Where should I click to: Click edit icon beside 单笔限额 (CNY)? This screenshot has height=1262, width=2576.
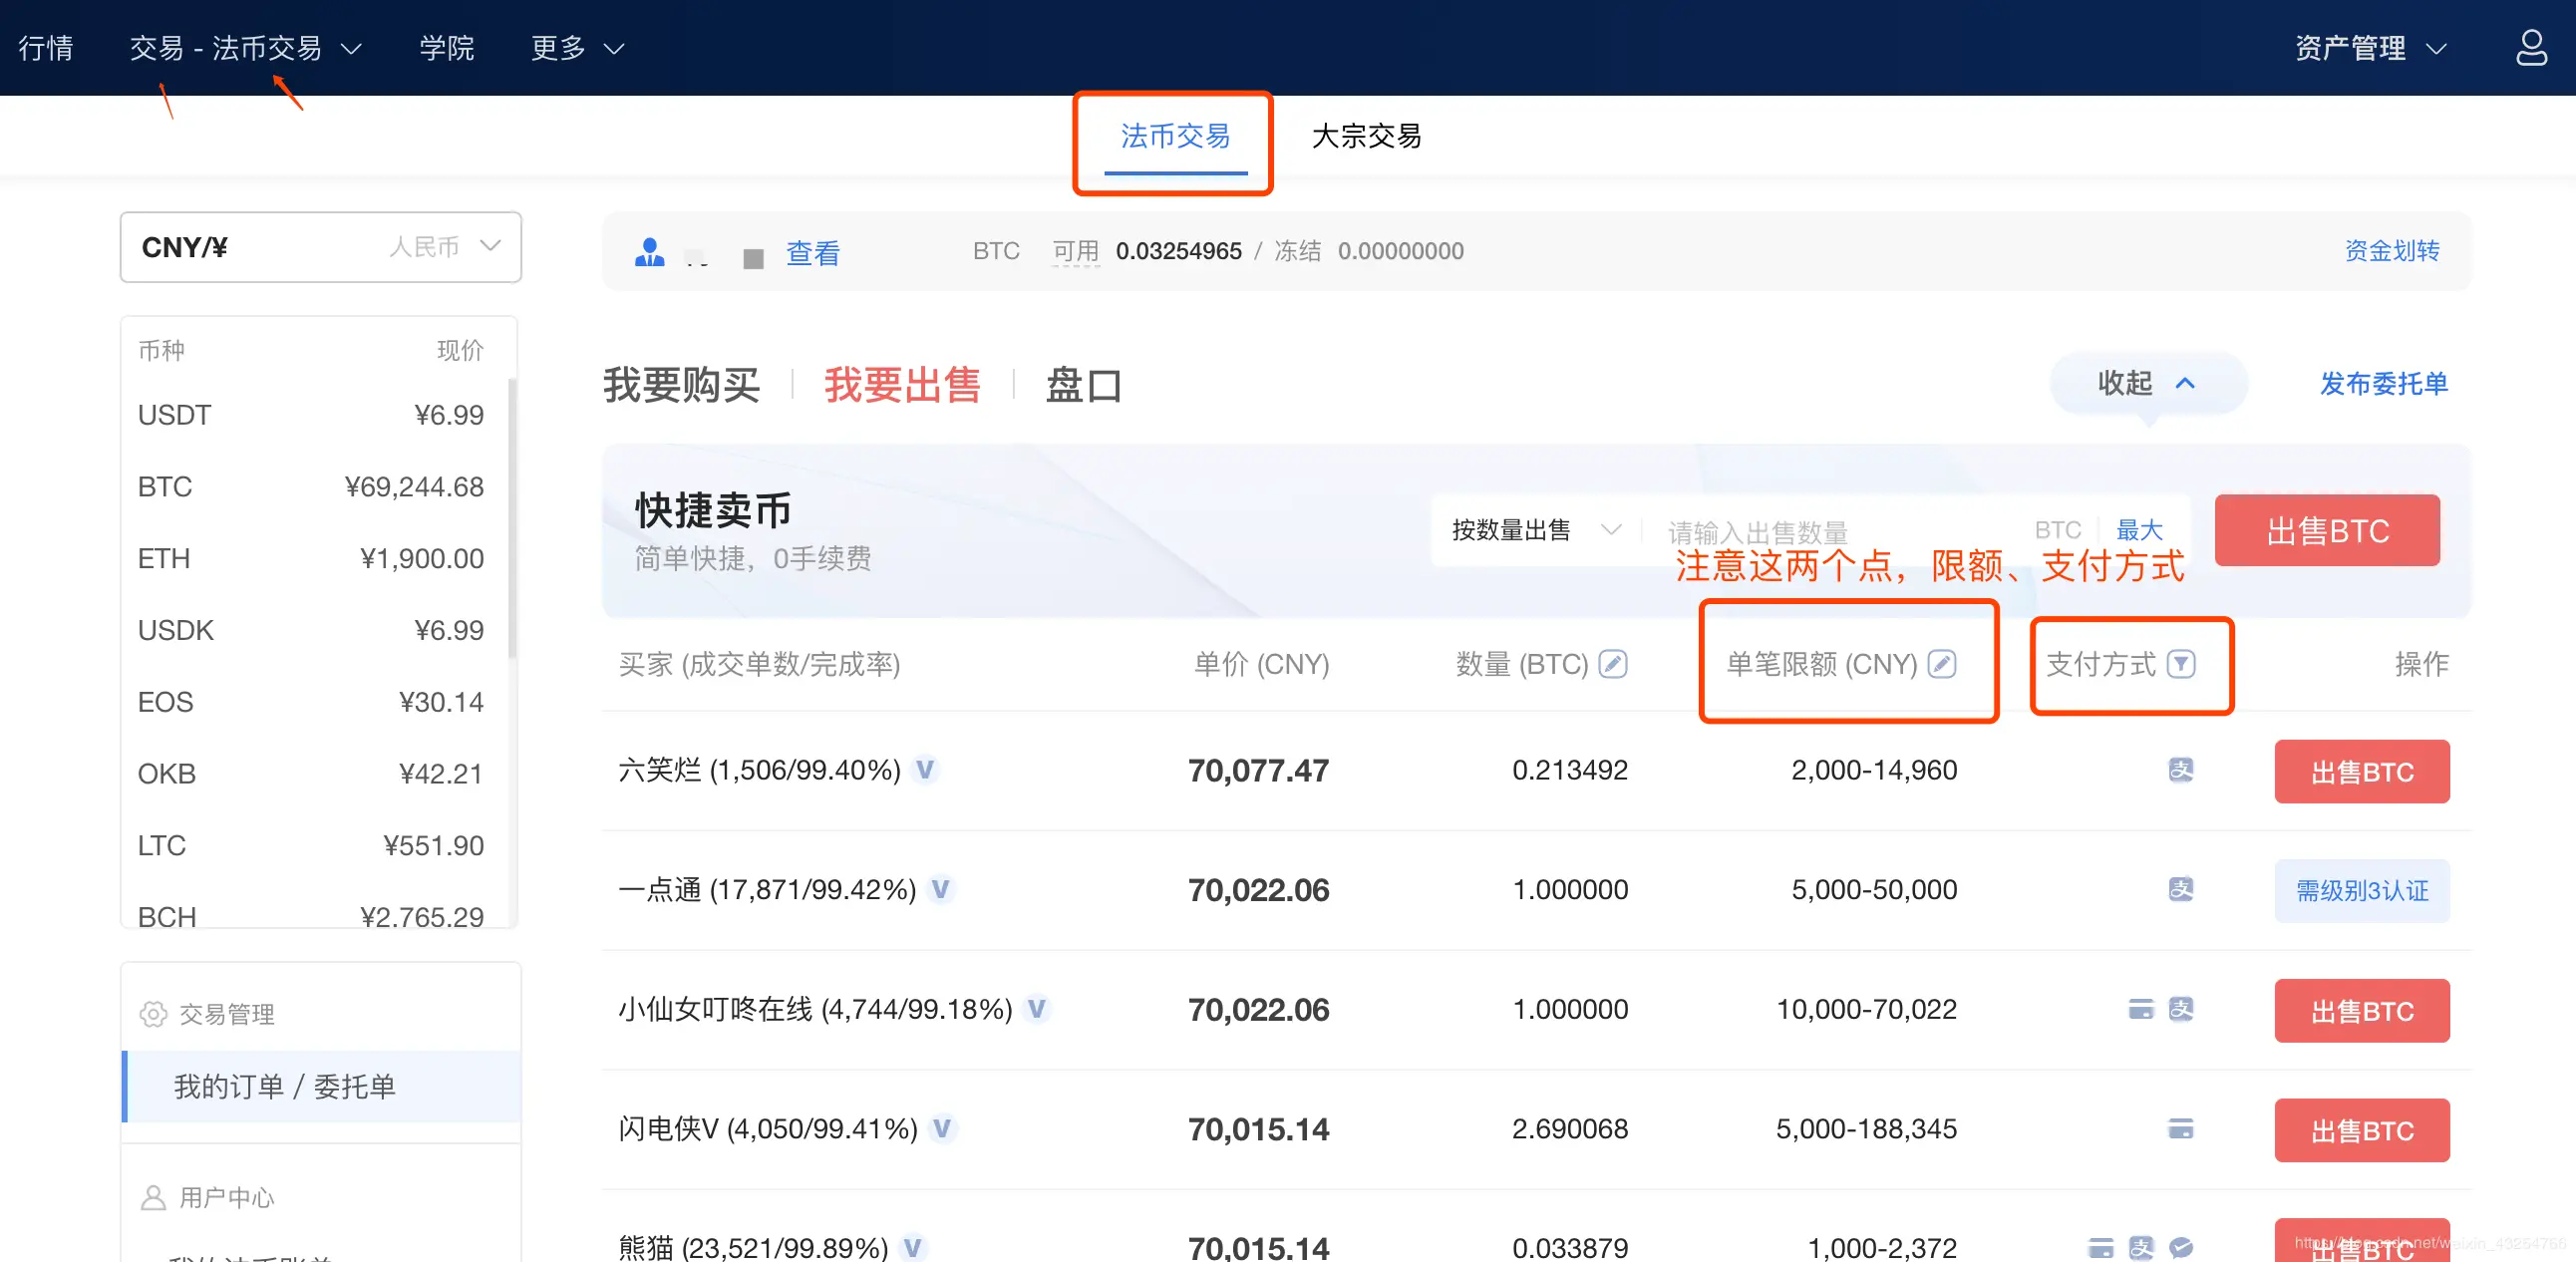click(x=1942, y=663)
